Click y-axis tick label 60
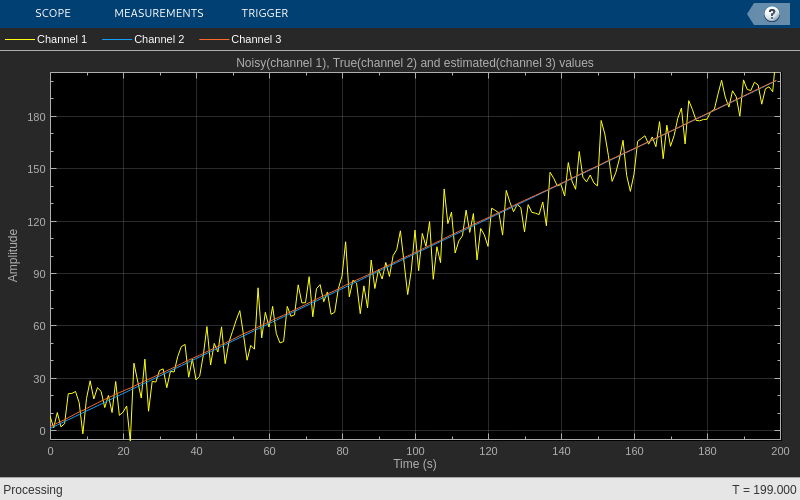 point(39,326)
